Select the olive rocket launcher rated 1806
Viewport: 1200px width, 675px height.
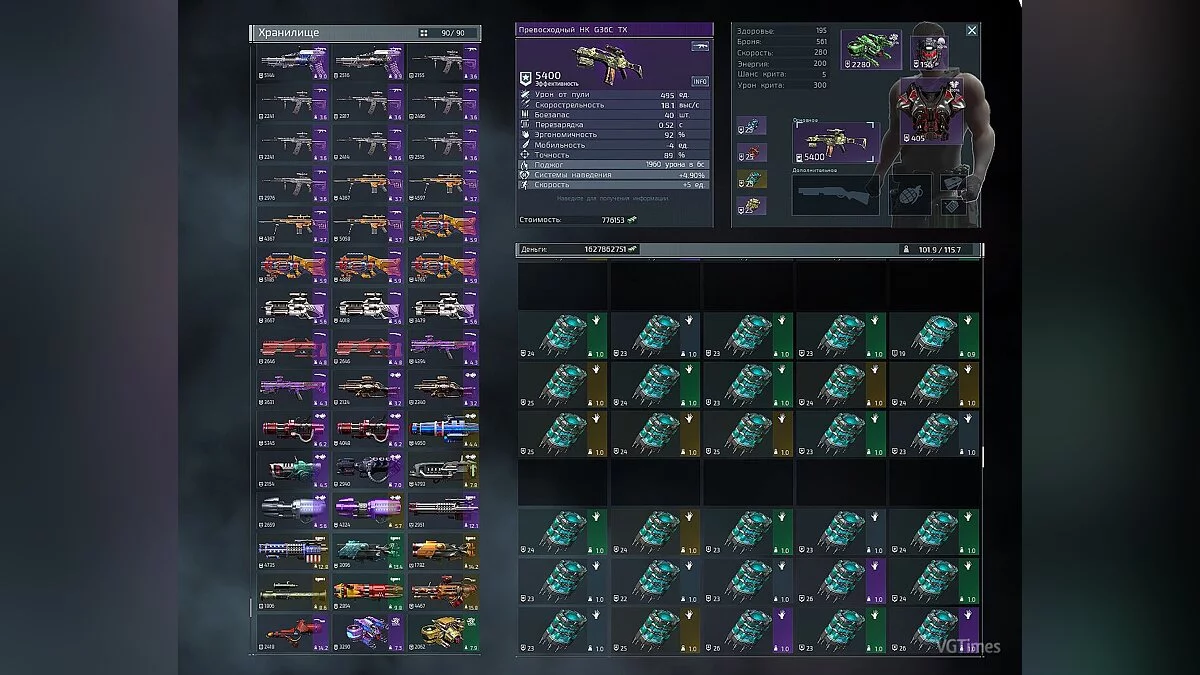tap(293, 592)
